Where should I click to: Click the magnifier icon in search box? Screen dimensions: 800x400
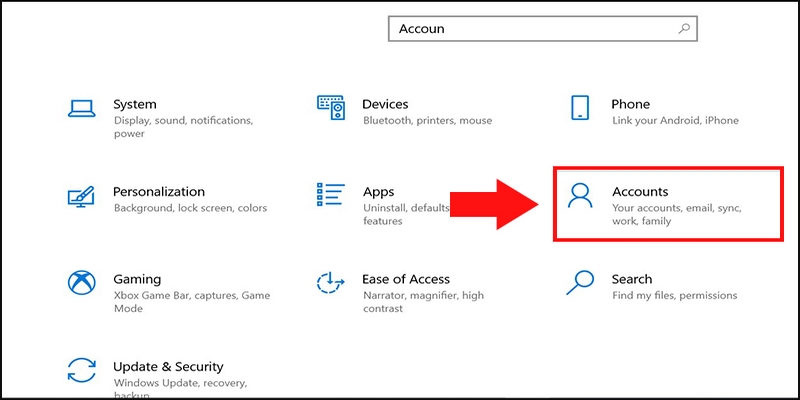click(684, 29)
